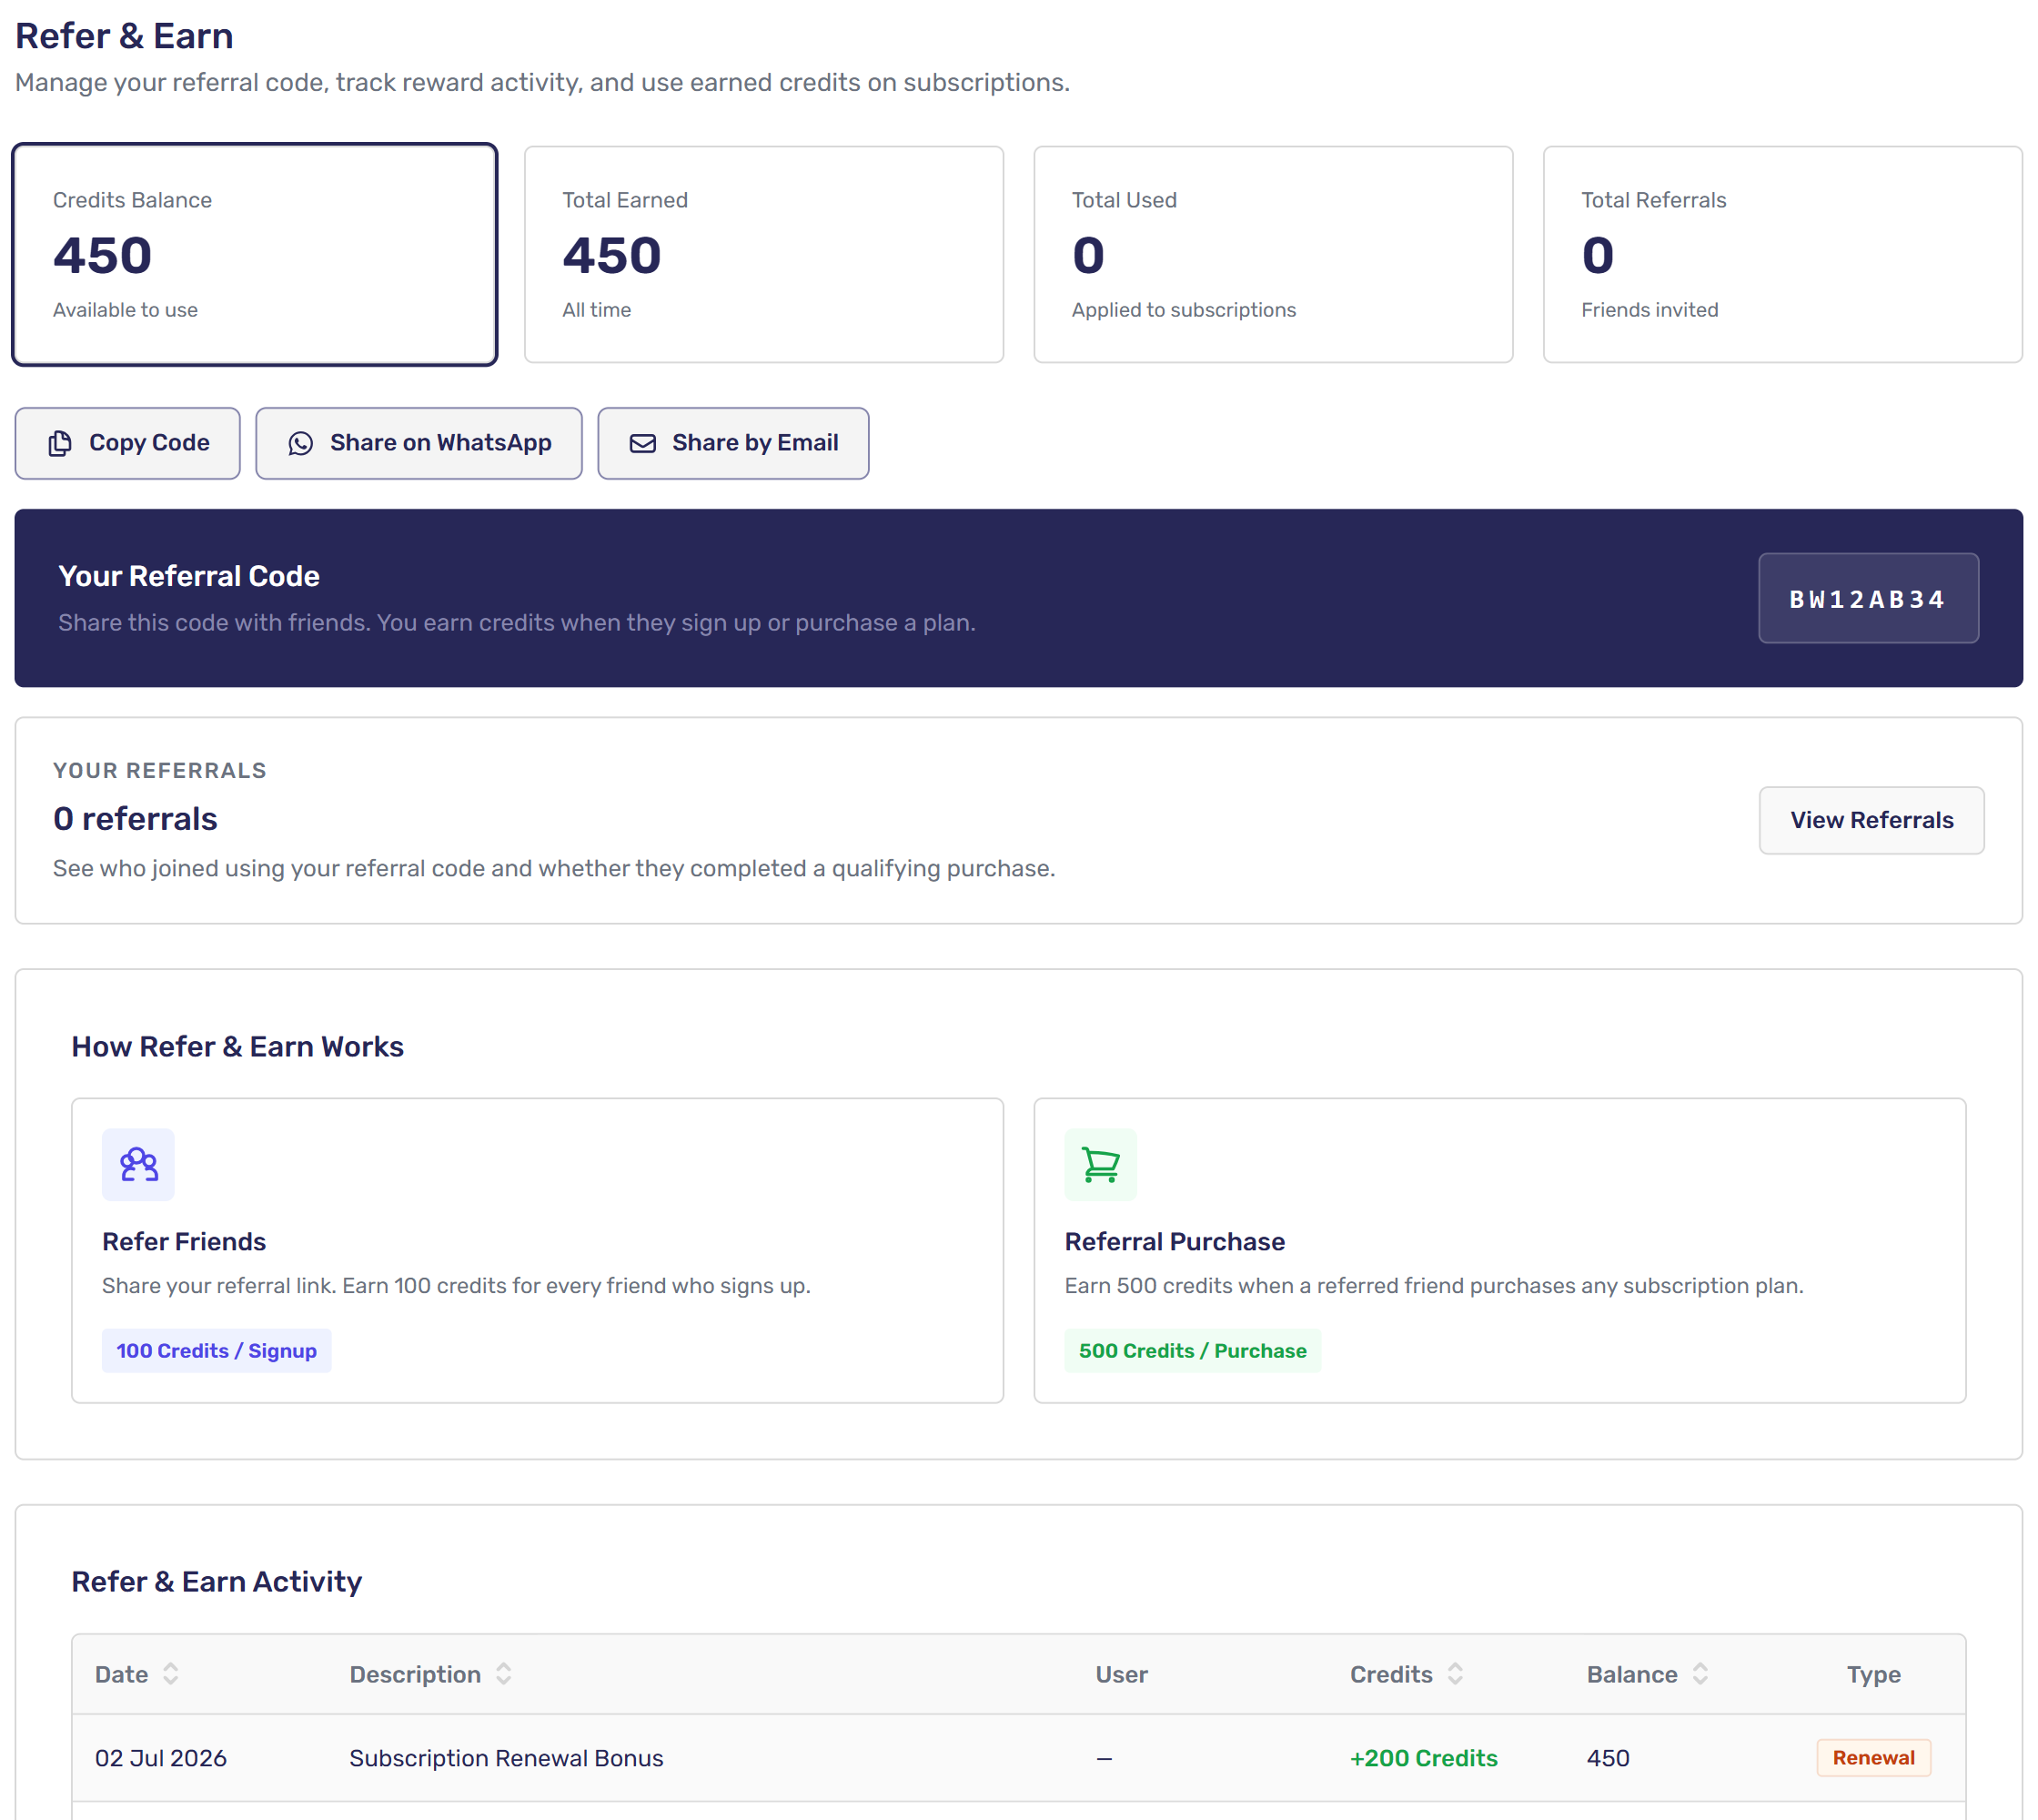The height and width of the screenshot is (1820, 2038).
Task: Click the User column header
Action: click(x=1121, y=1674)
